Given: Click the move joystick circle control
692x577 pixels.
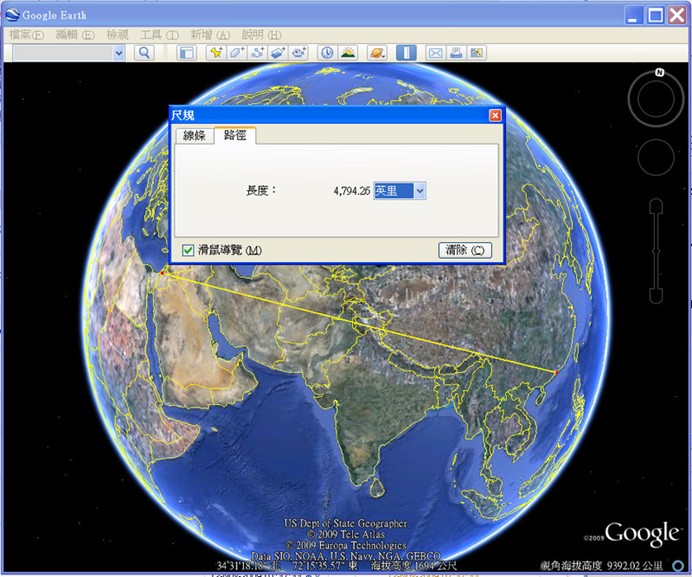Looking at the screenshot, I should 656,157.
